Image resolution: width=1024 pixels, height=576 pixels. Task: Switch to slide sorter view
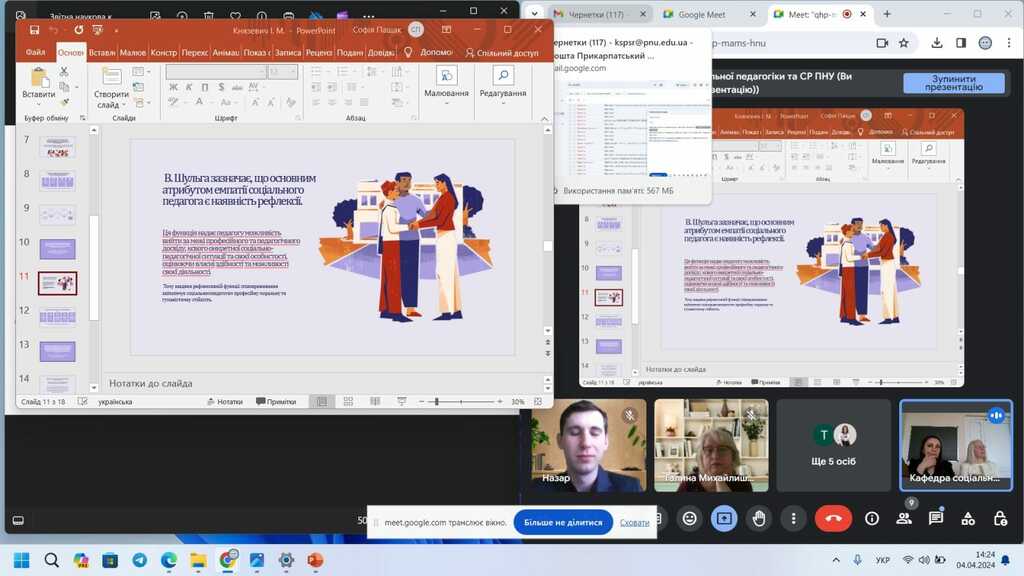tap(345, 401)
